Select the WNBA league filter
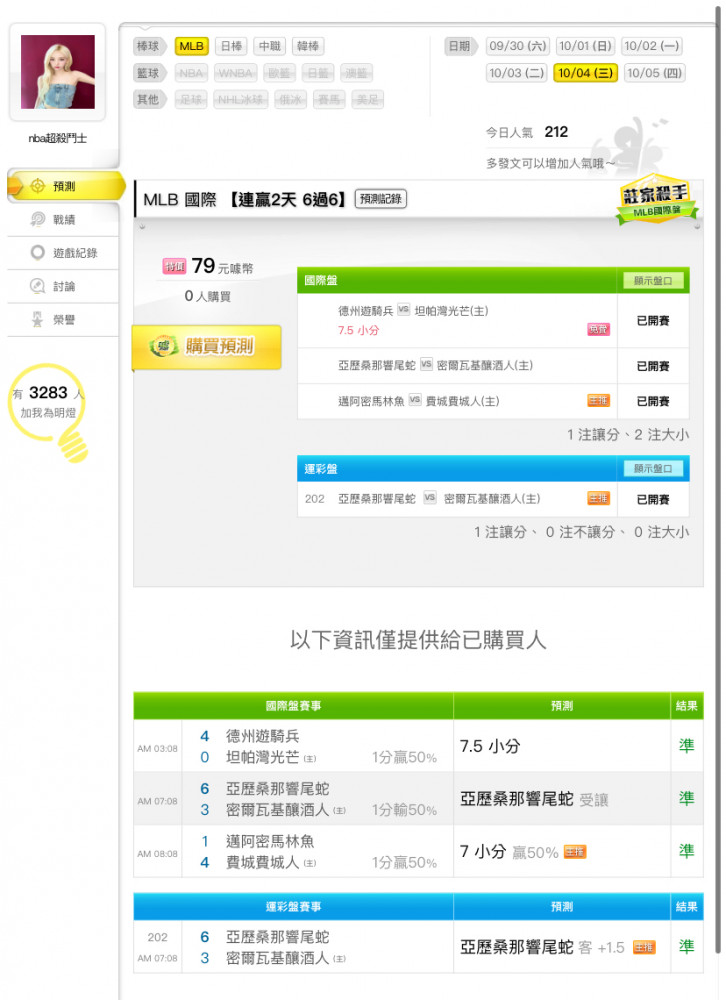The image size is (726, 1000). click(235, 73)
